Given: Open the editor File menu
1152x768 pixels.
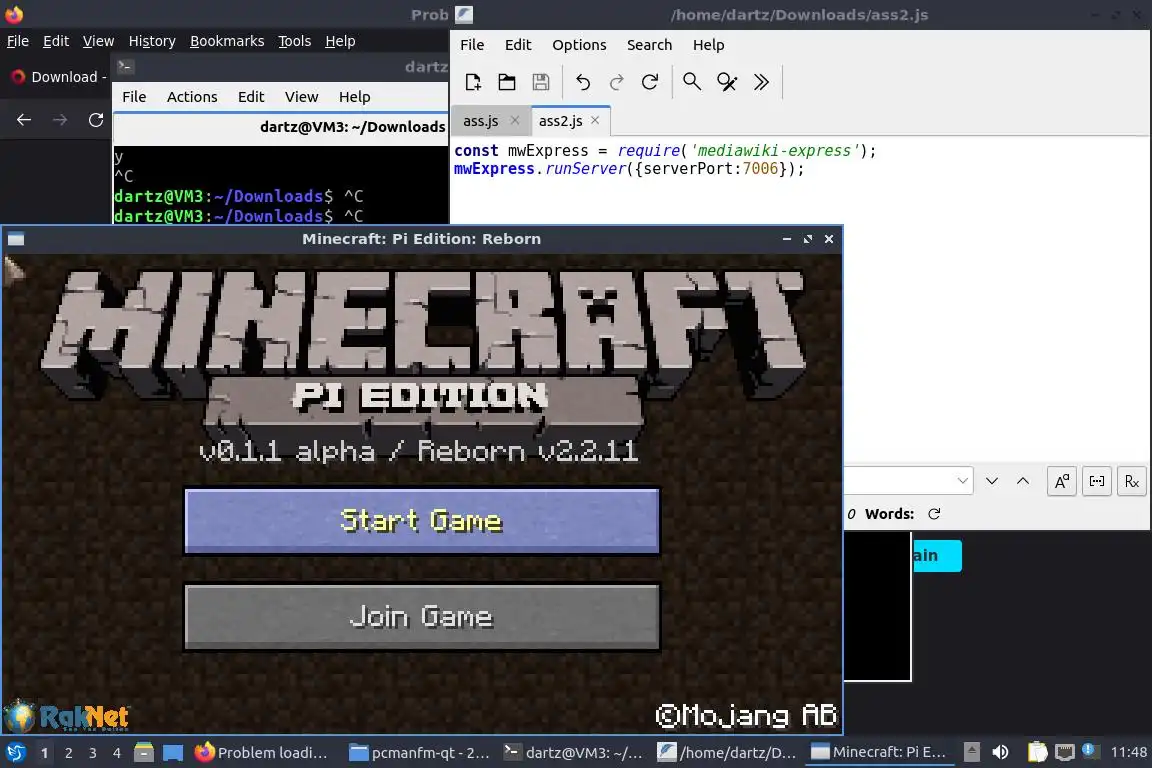Looking at the screenshot, I should click(472, 45).
